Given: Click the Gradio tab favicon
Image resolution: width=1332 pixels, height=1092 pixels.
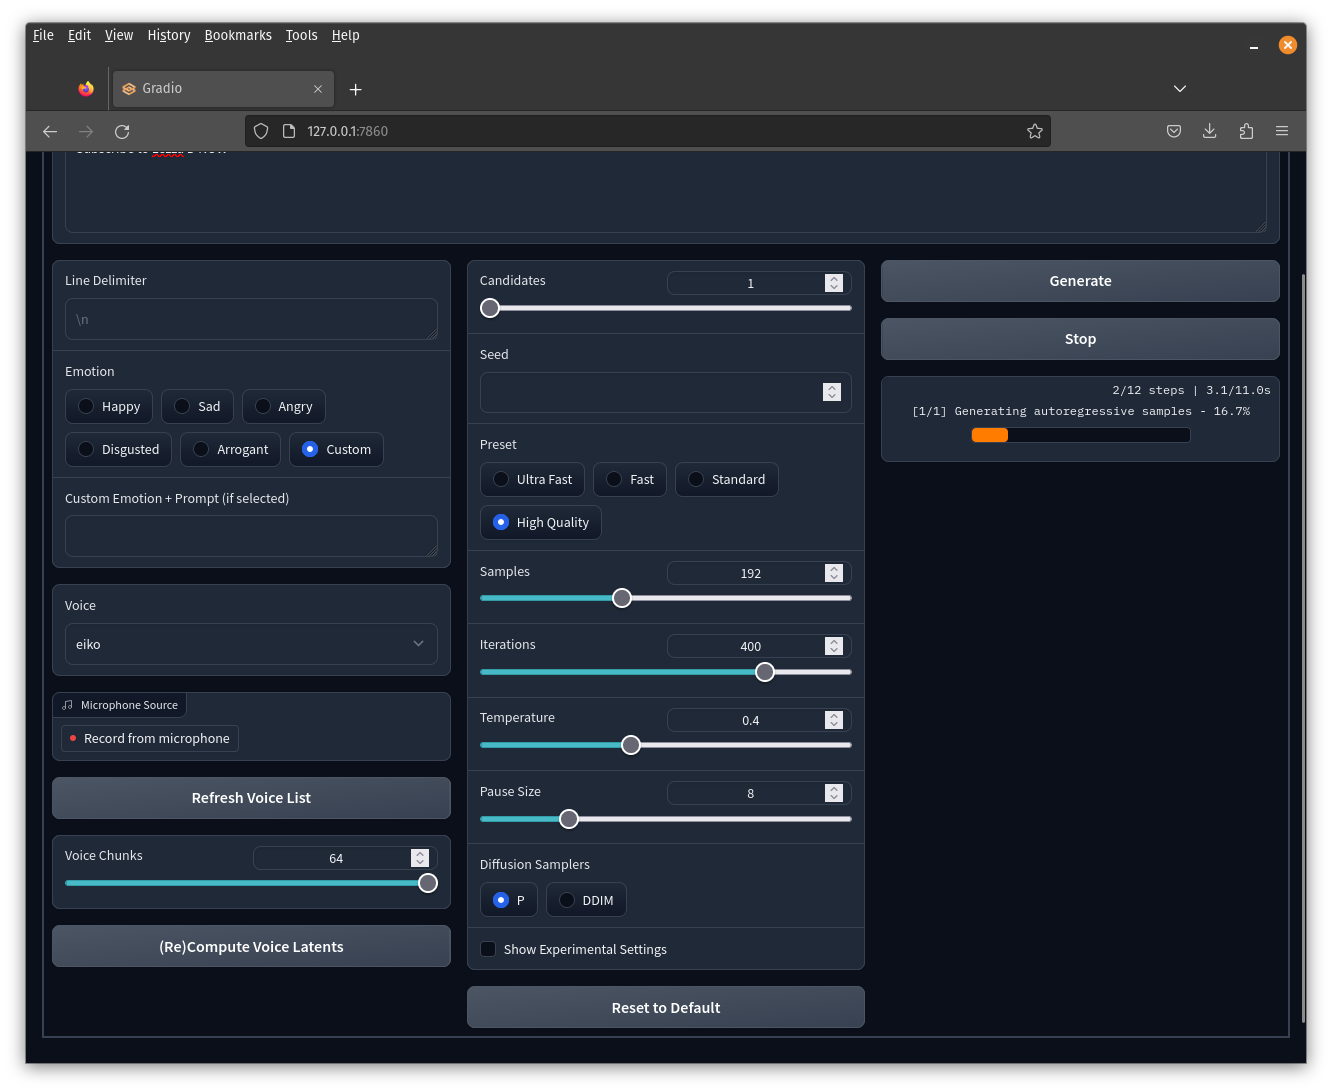Looking at the screenshot, I should (x=129, y=89).
